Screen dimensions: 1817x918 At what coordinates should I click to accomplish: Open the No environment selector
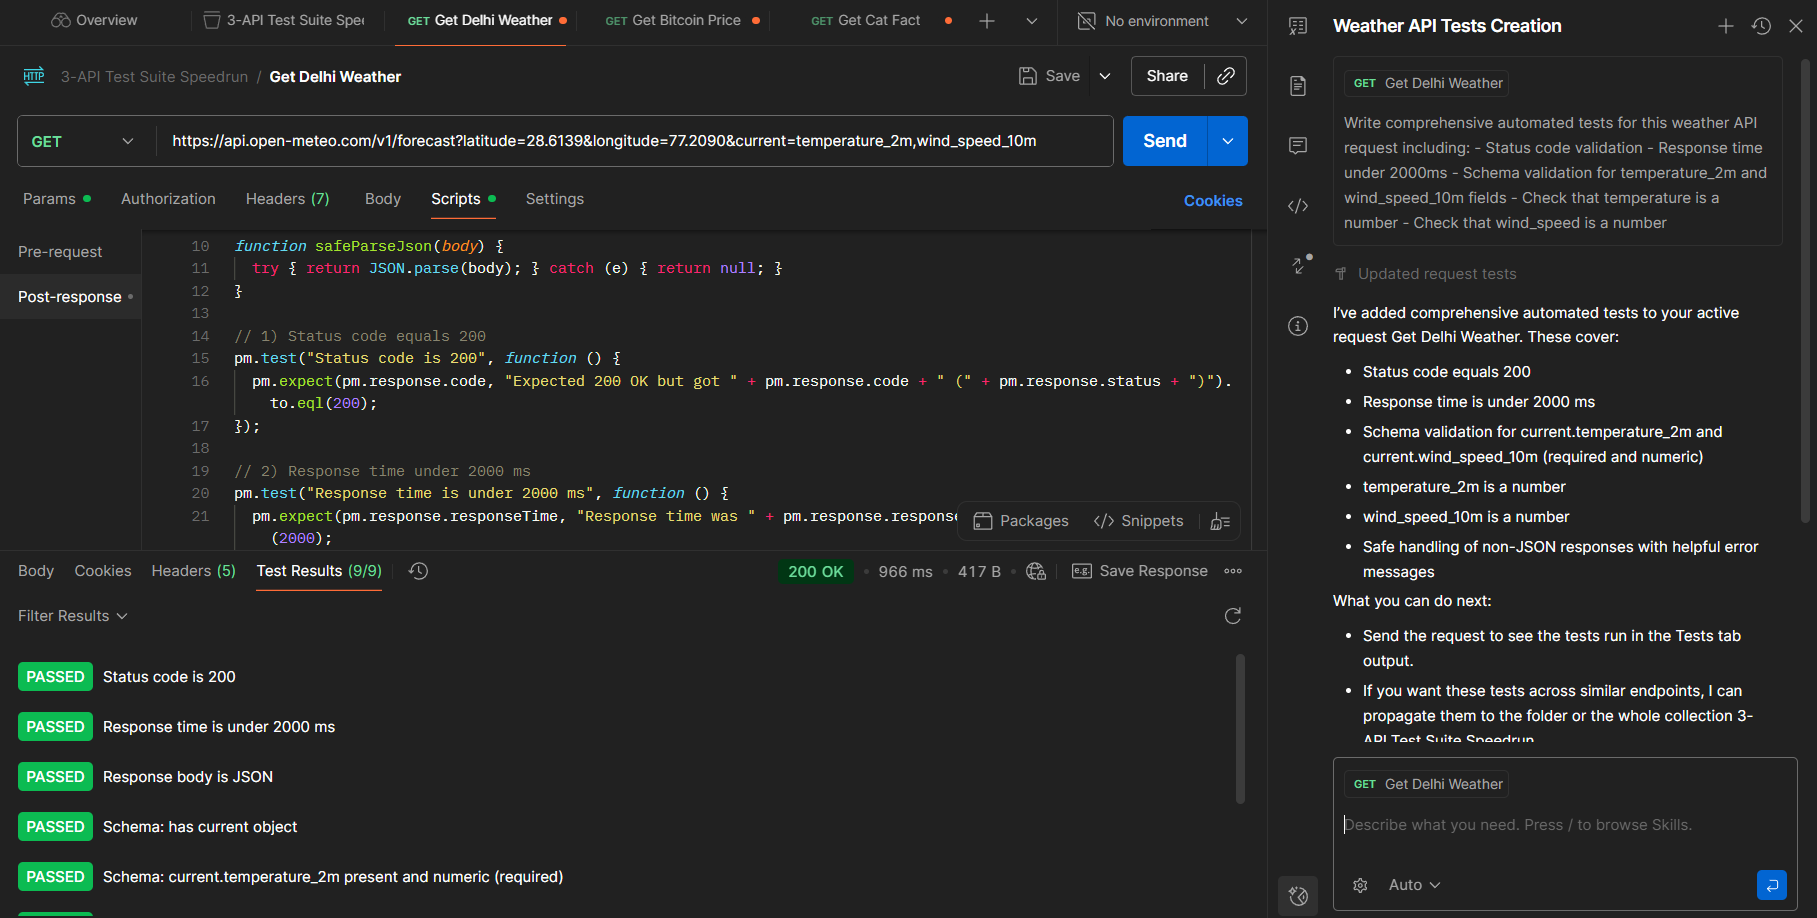(x=1162, y=21)
